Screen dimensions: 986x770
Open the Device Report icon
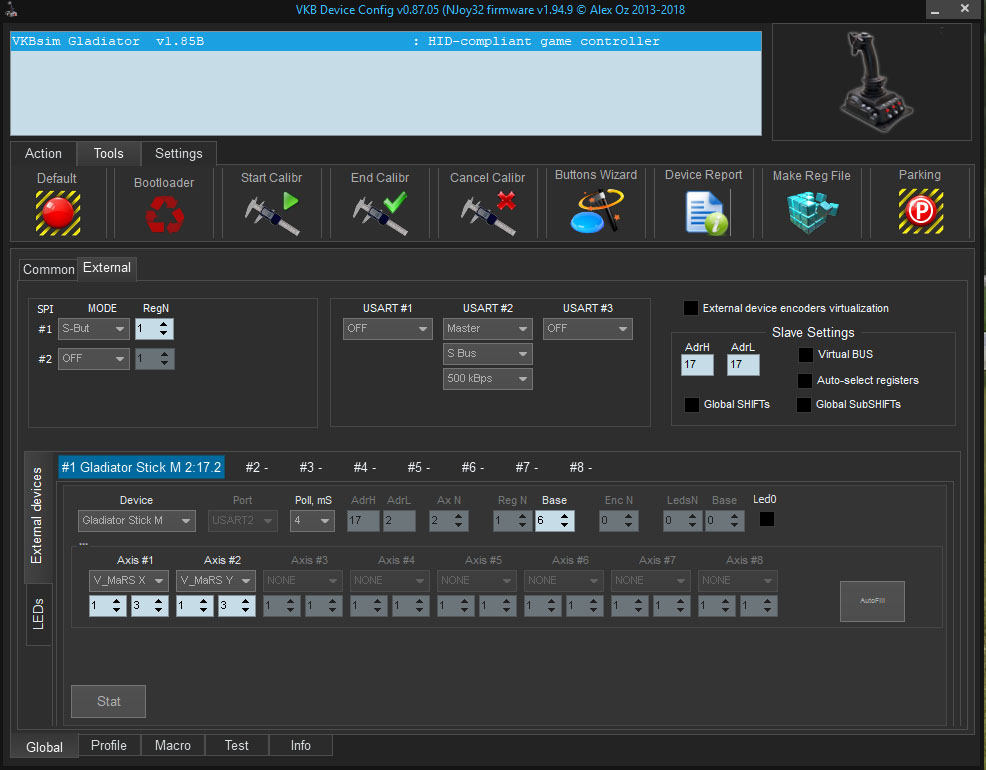pos(704,213)
